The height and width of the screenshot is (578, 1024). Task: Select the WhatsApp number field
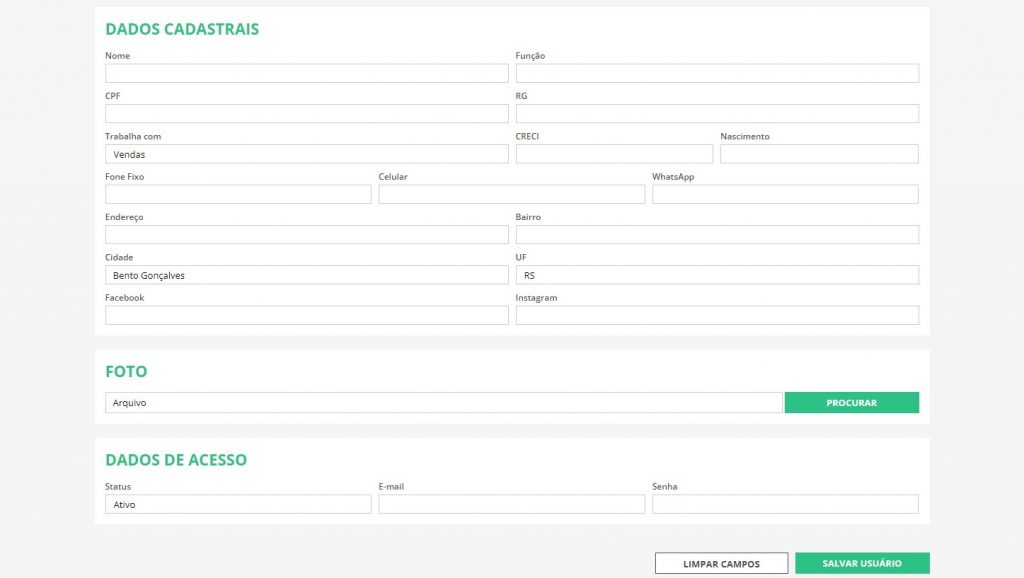(785, 194)
